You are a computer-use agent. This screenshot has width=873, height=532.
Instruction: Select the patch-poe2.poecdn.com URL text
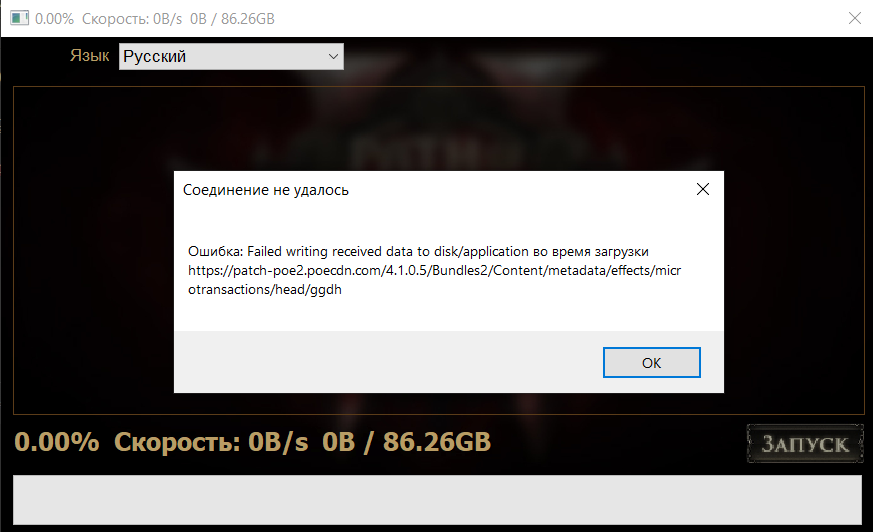coord(434,270)
